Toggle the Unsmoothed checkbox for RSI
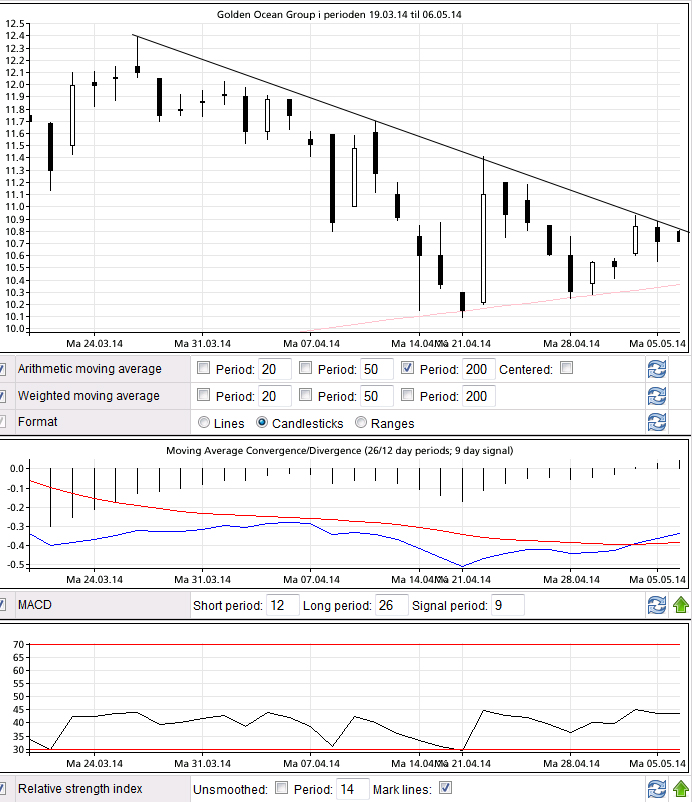This screenshot has width=692, height=802. (x=281, y=788)
